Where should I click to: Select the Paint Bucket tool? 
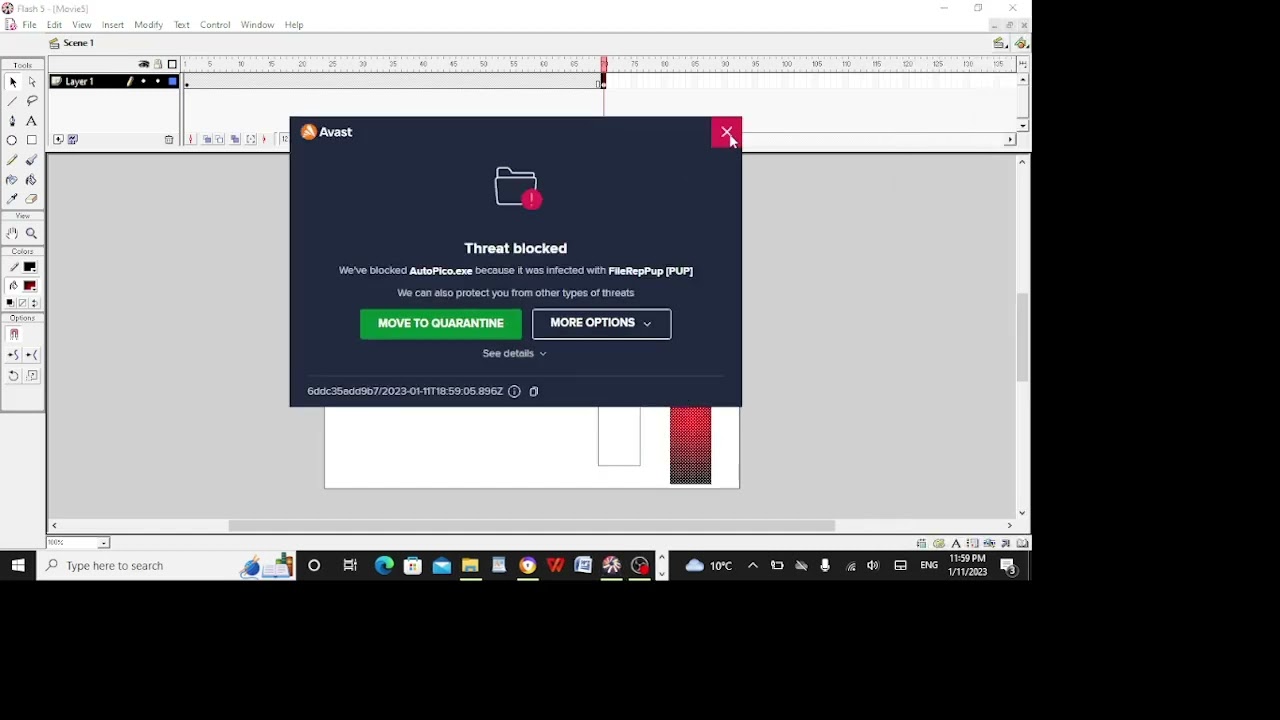(32, 180)
